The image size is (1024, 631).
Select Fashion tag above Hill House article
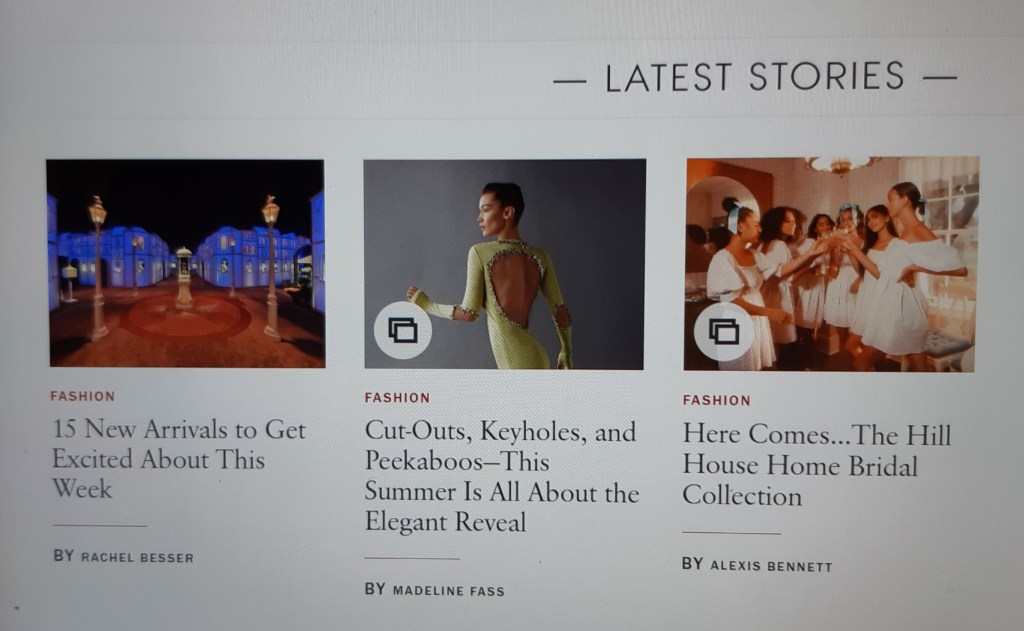click(716, 400)
